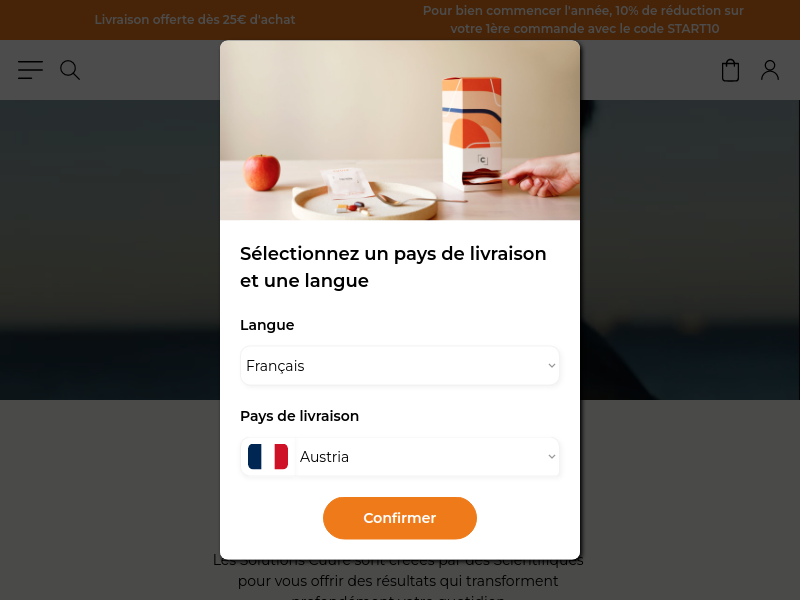Click the Sélectionnez un pays de livraison heading

[x=393, y=267]
